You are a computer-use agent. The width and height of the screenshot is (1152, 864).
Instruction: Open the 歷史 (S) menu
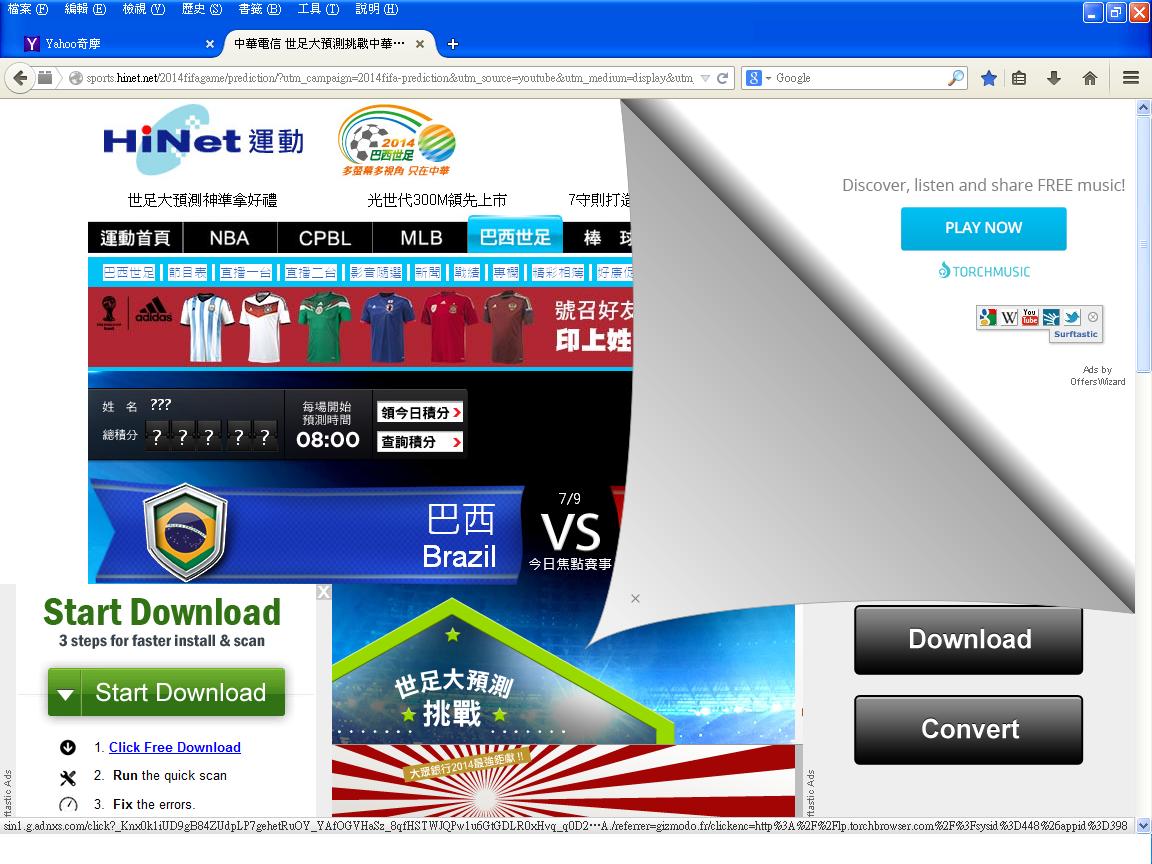[x=201, y=9]
